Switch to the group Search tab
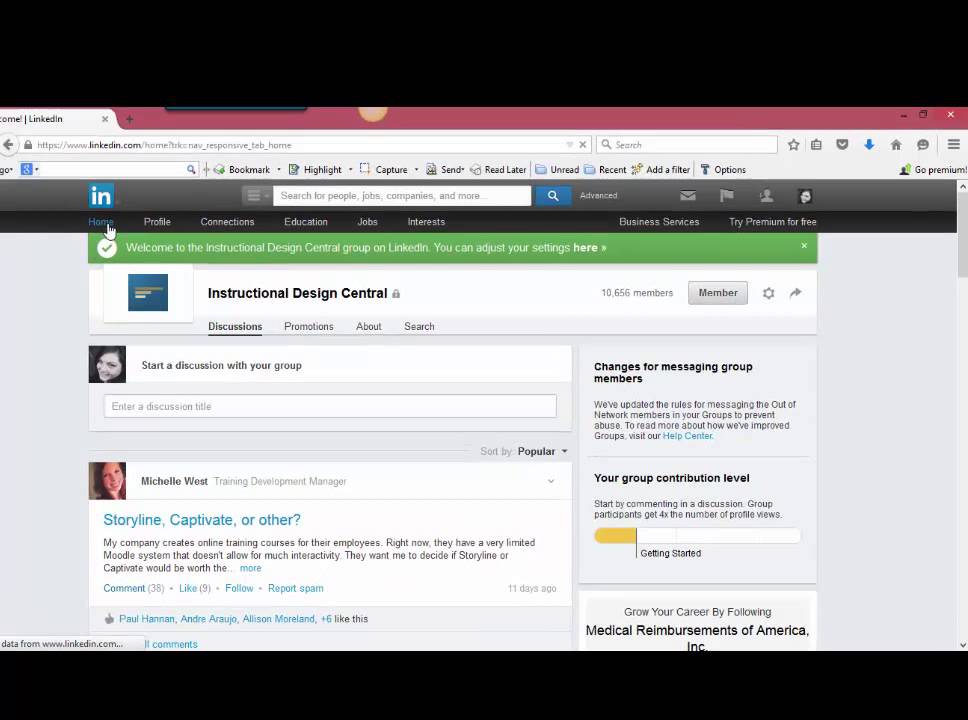This screenshot has height=720, width=968. click(x=419, y=327)
